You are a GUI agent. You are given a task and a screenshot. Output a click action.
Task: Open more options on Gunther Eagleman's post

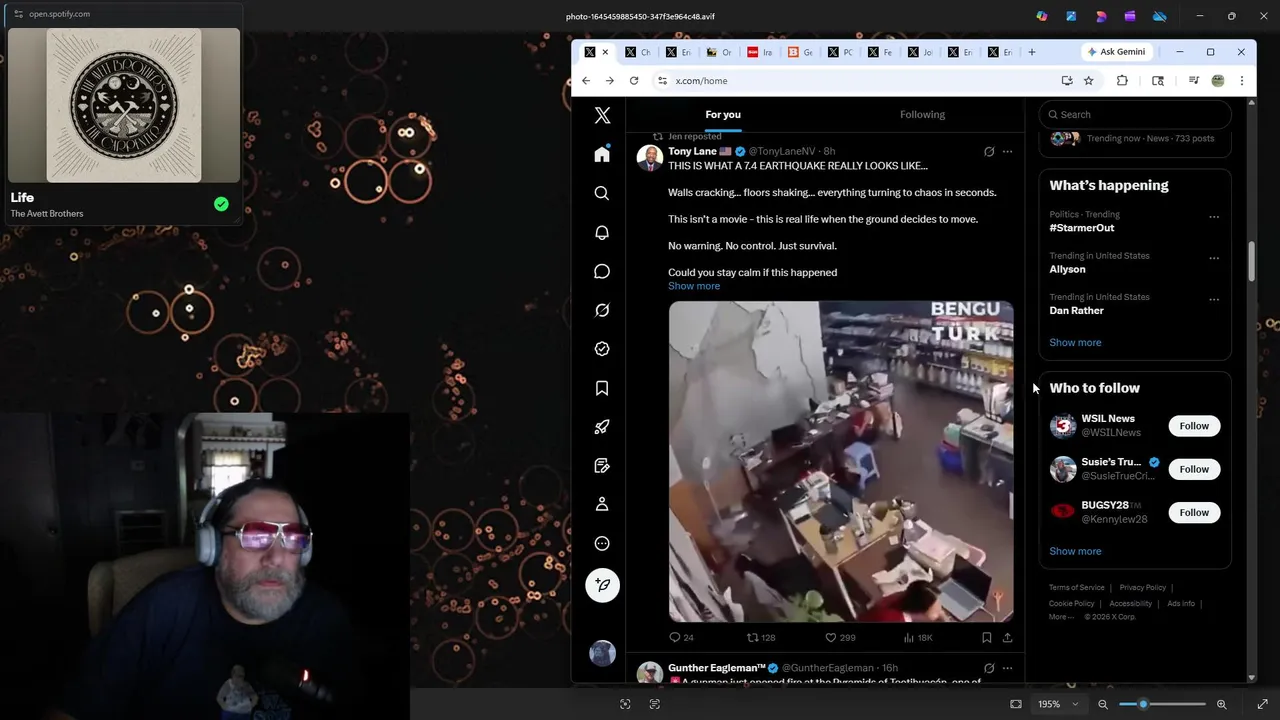(1007, 668)
